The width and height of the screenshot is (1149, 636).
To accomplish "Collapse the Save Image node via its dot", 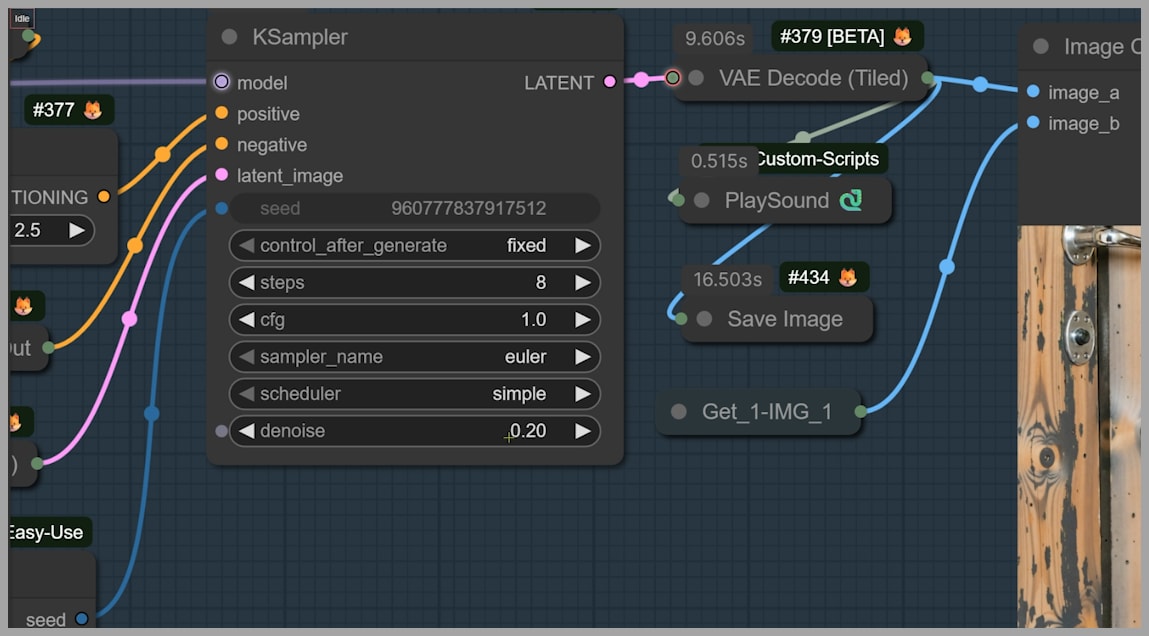I will point(704,319).
